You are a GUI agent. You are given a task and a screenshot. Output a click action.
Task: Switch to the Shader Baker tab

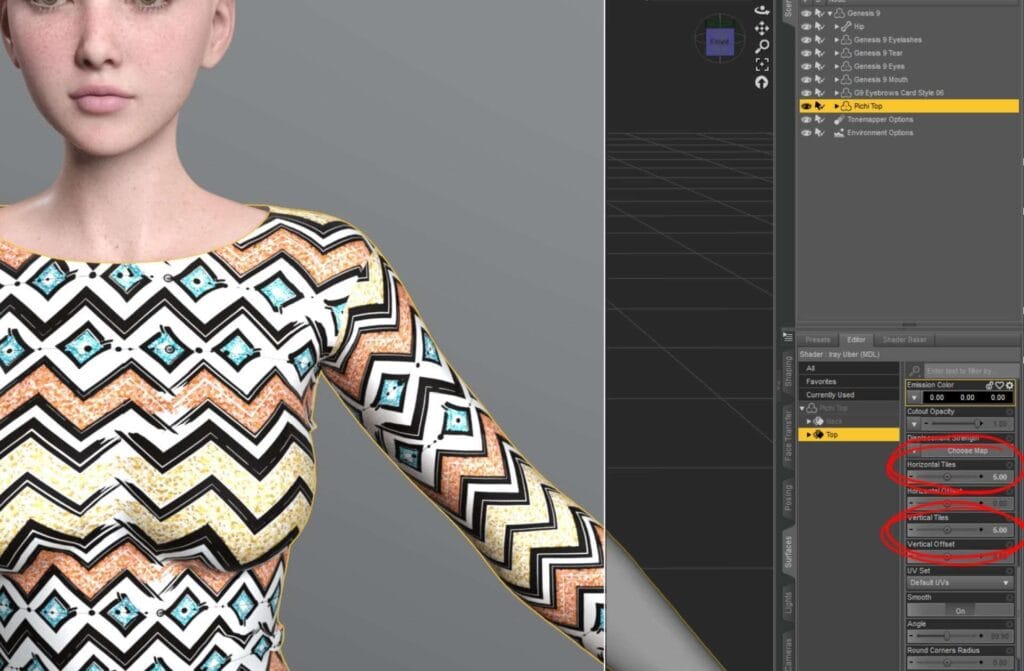pyautogui.click(x=904, y=339)
